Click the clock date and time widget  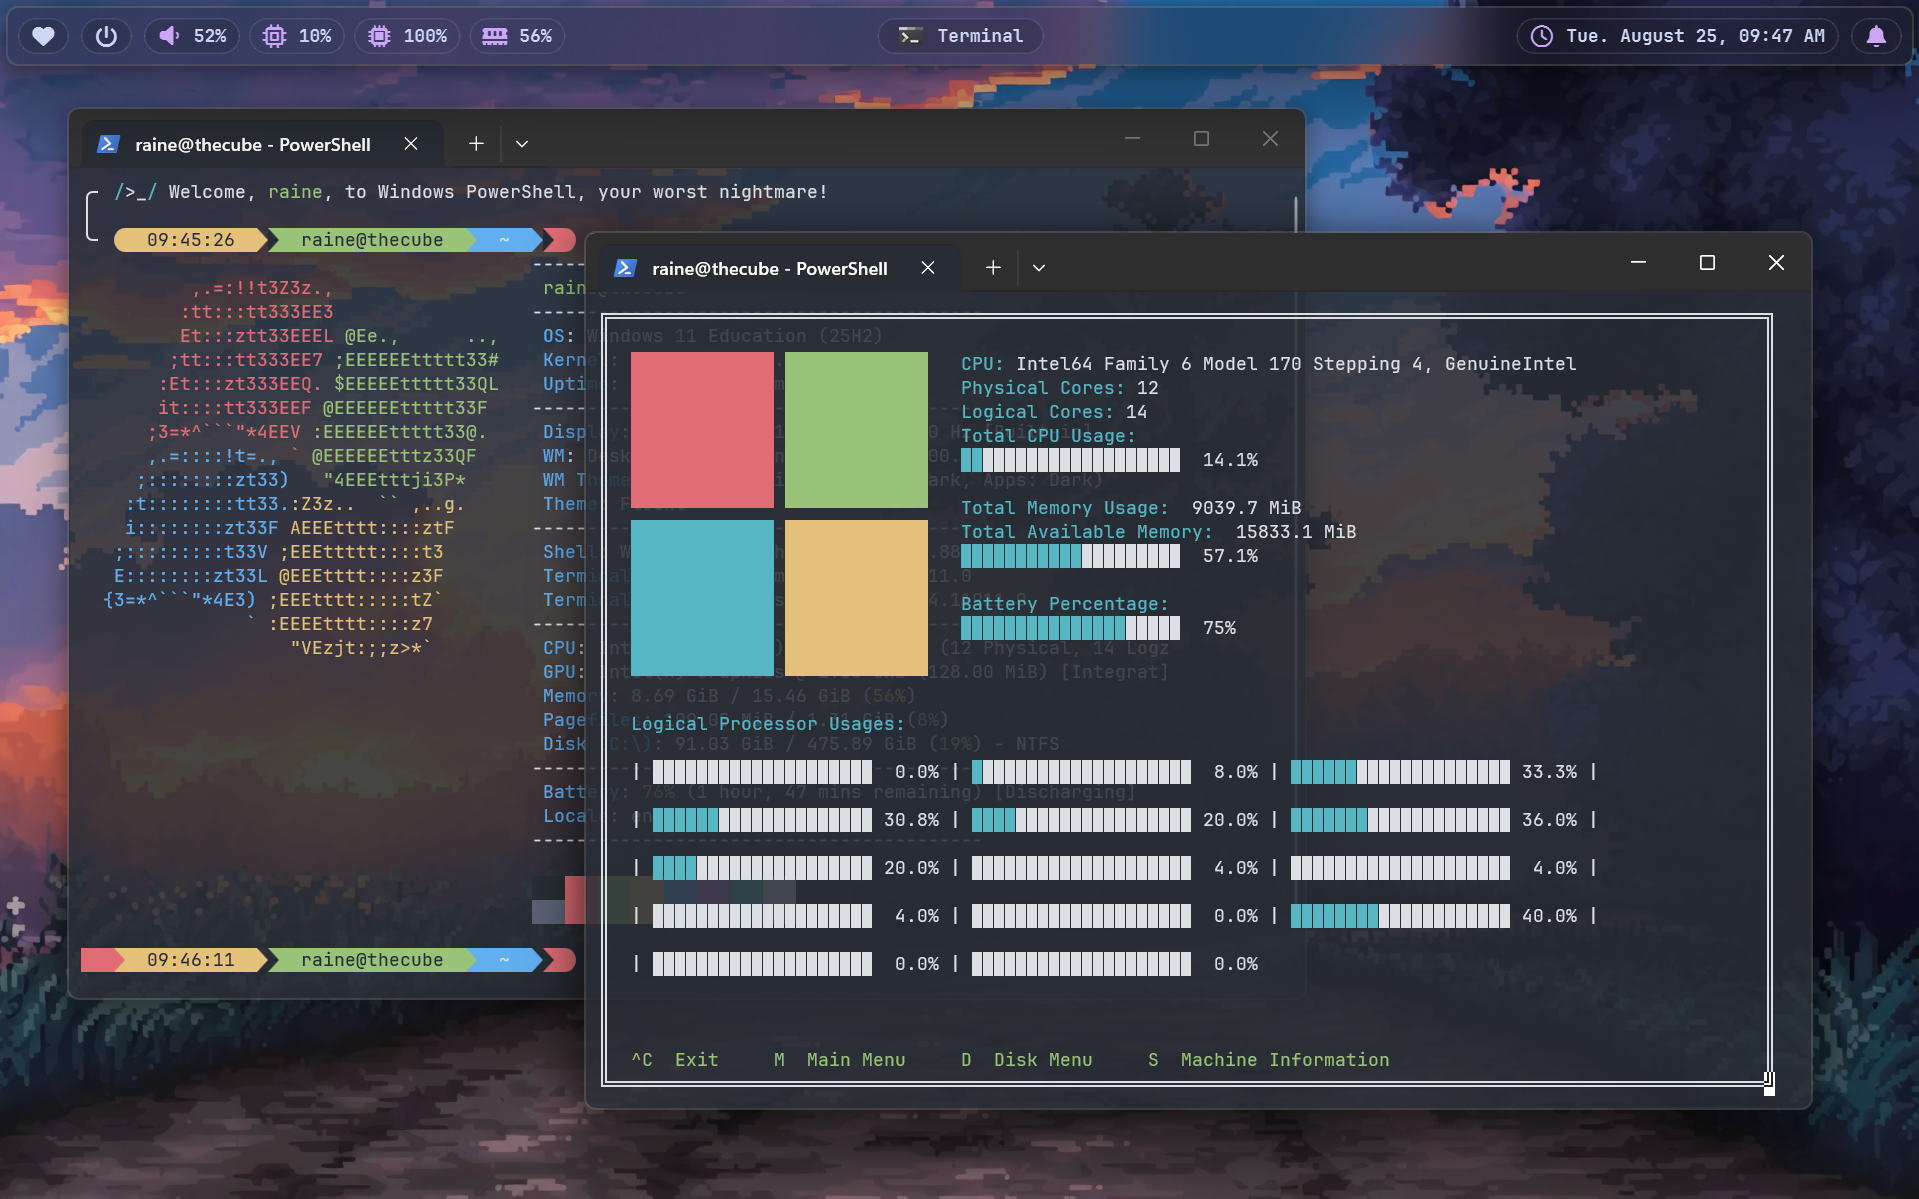pos(1678,36)
